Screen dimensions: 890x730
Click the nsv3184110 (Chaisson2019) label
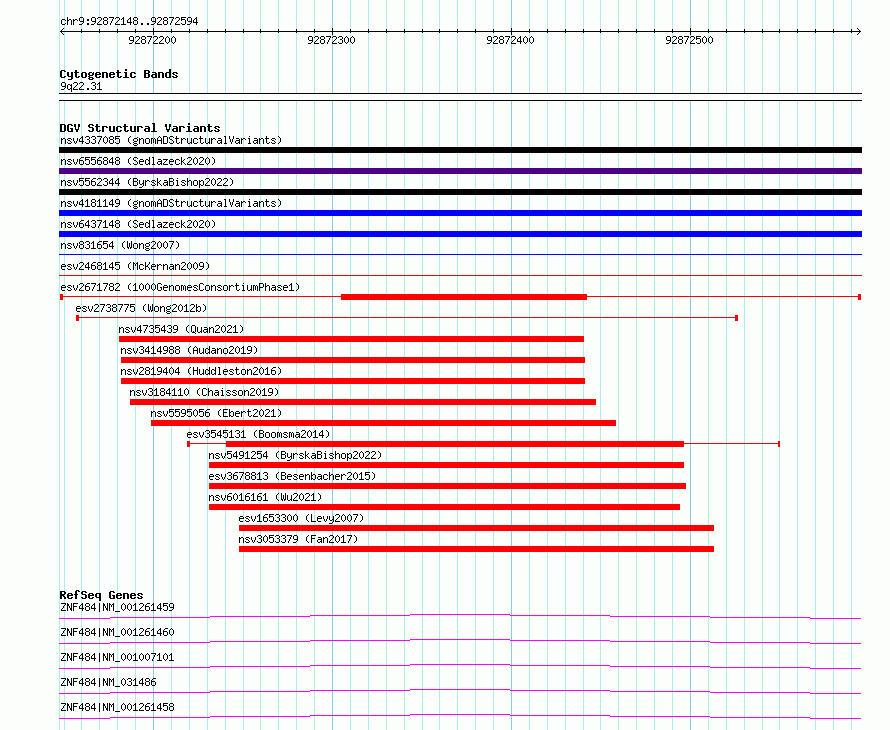tap(204, 392)
